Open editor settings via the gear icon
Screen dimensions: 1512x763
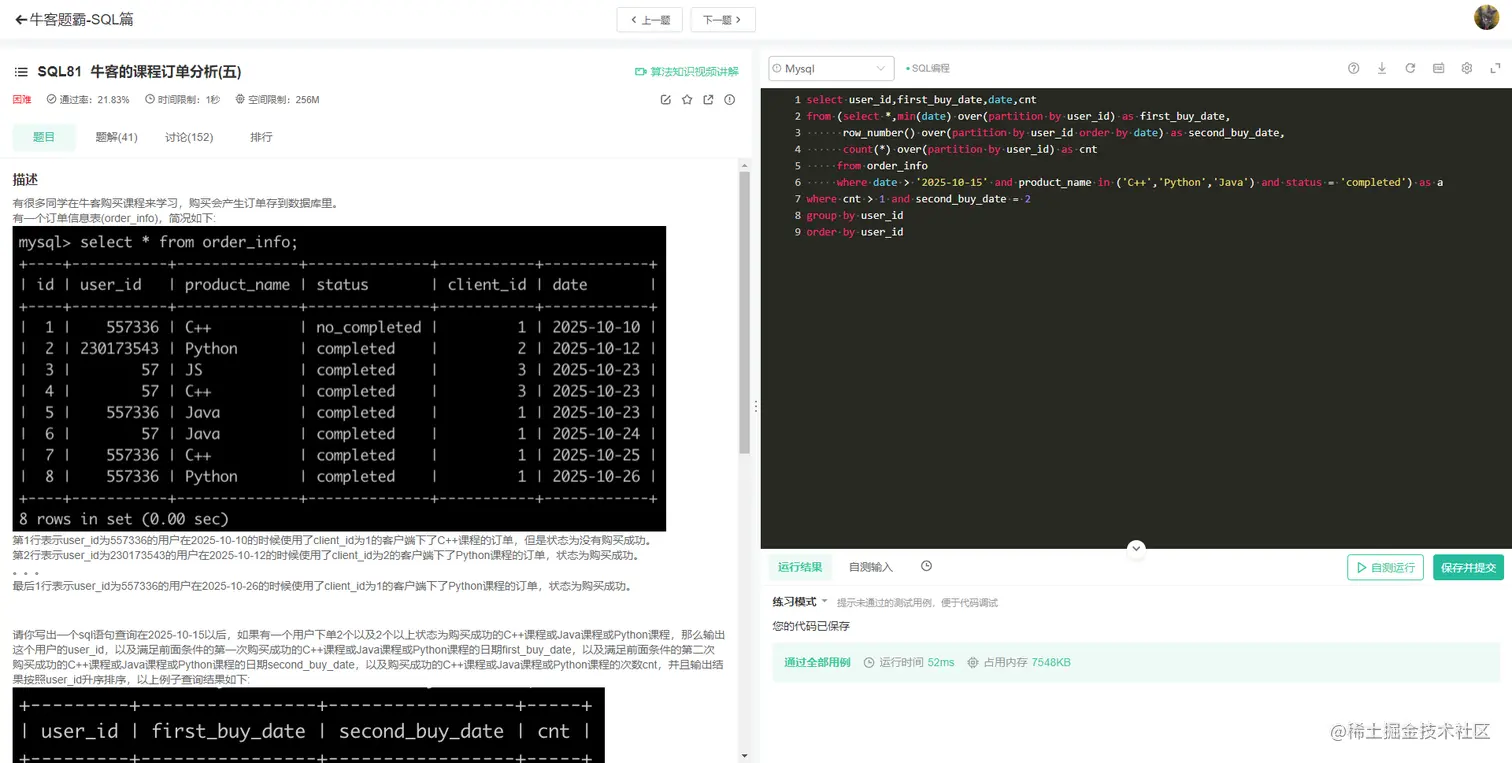[1466, 68]
